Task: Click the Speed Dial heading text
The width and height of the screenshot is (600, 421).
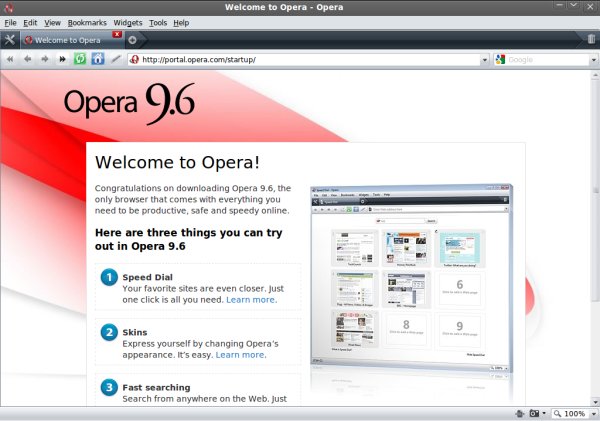Action: point(147,277)
